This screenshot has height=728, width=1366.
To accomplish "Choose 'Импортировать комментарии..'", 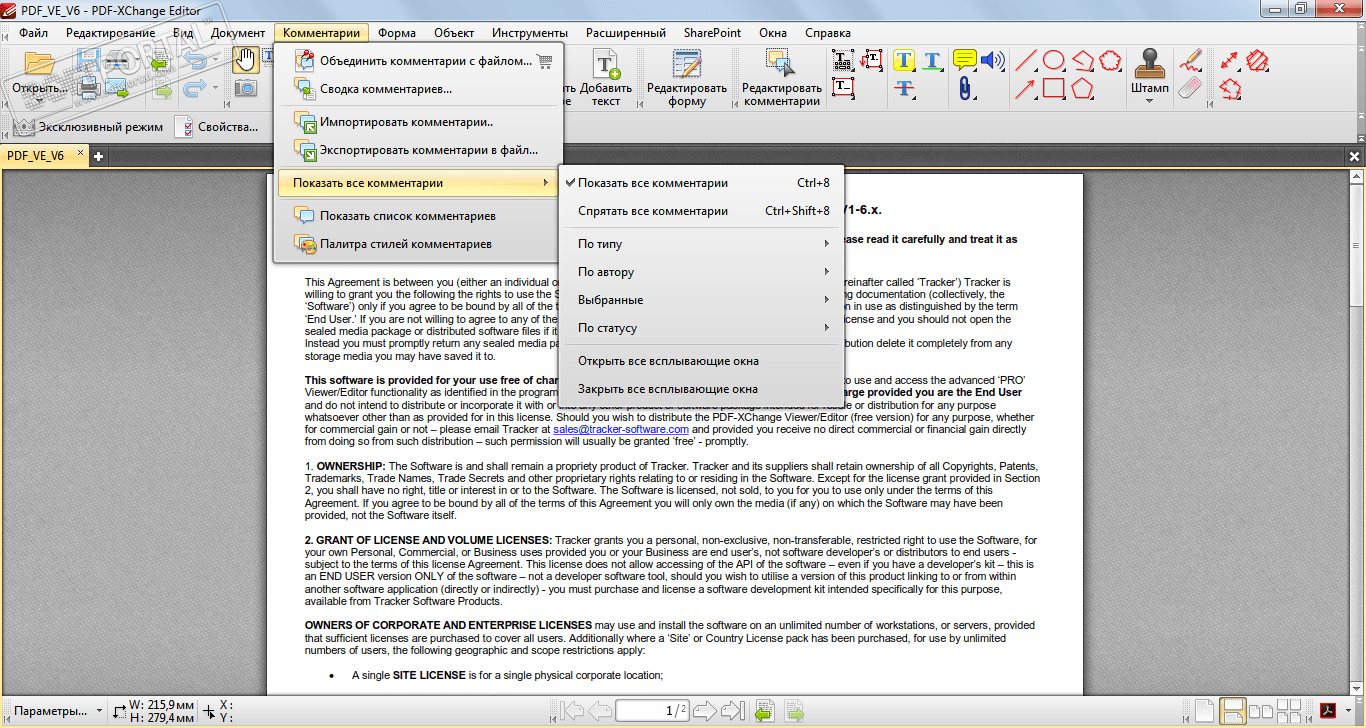I will [x=418, y=123].
